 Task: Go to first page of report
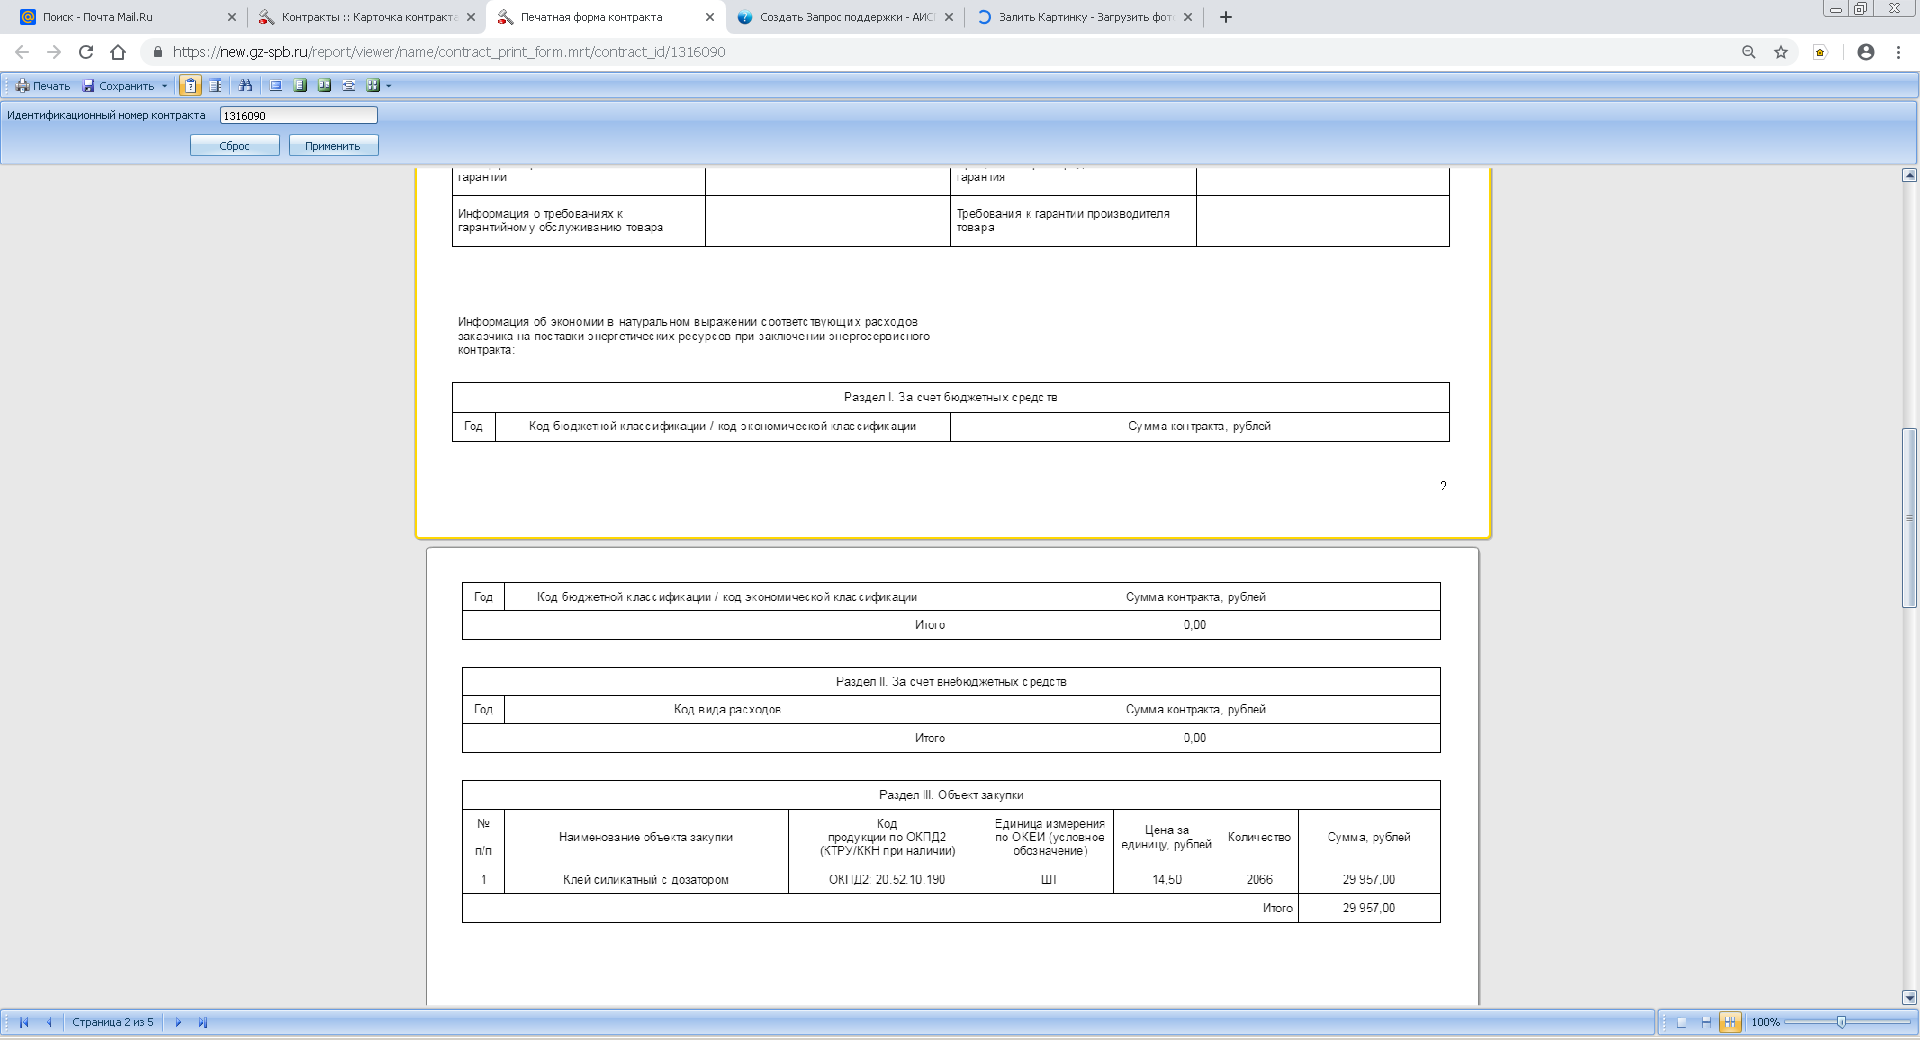[x=24, y=1022]
